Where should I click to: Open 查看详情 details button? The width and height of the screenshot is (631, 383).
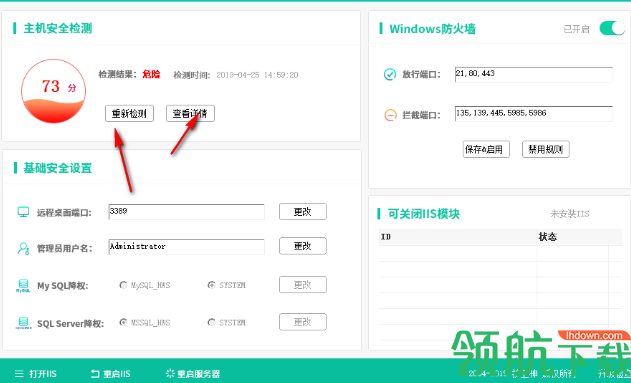coord(190,113)
